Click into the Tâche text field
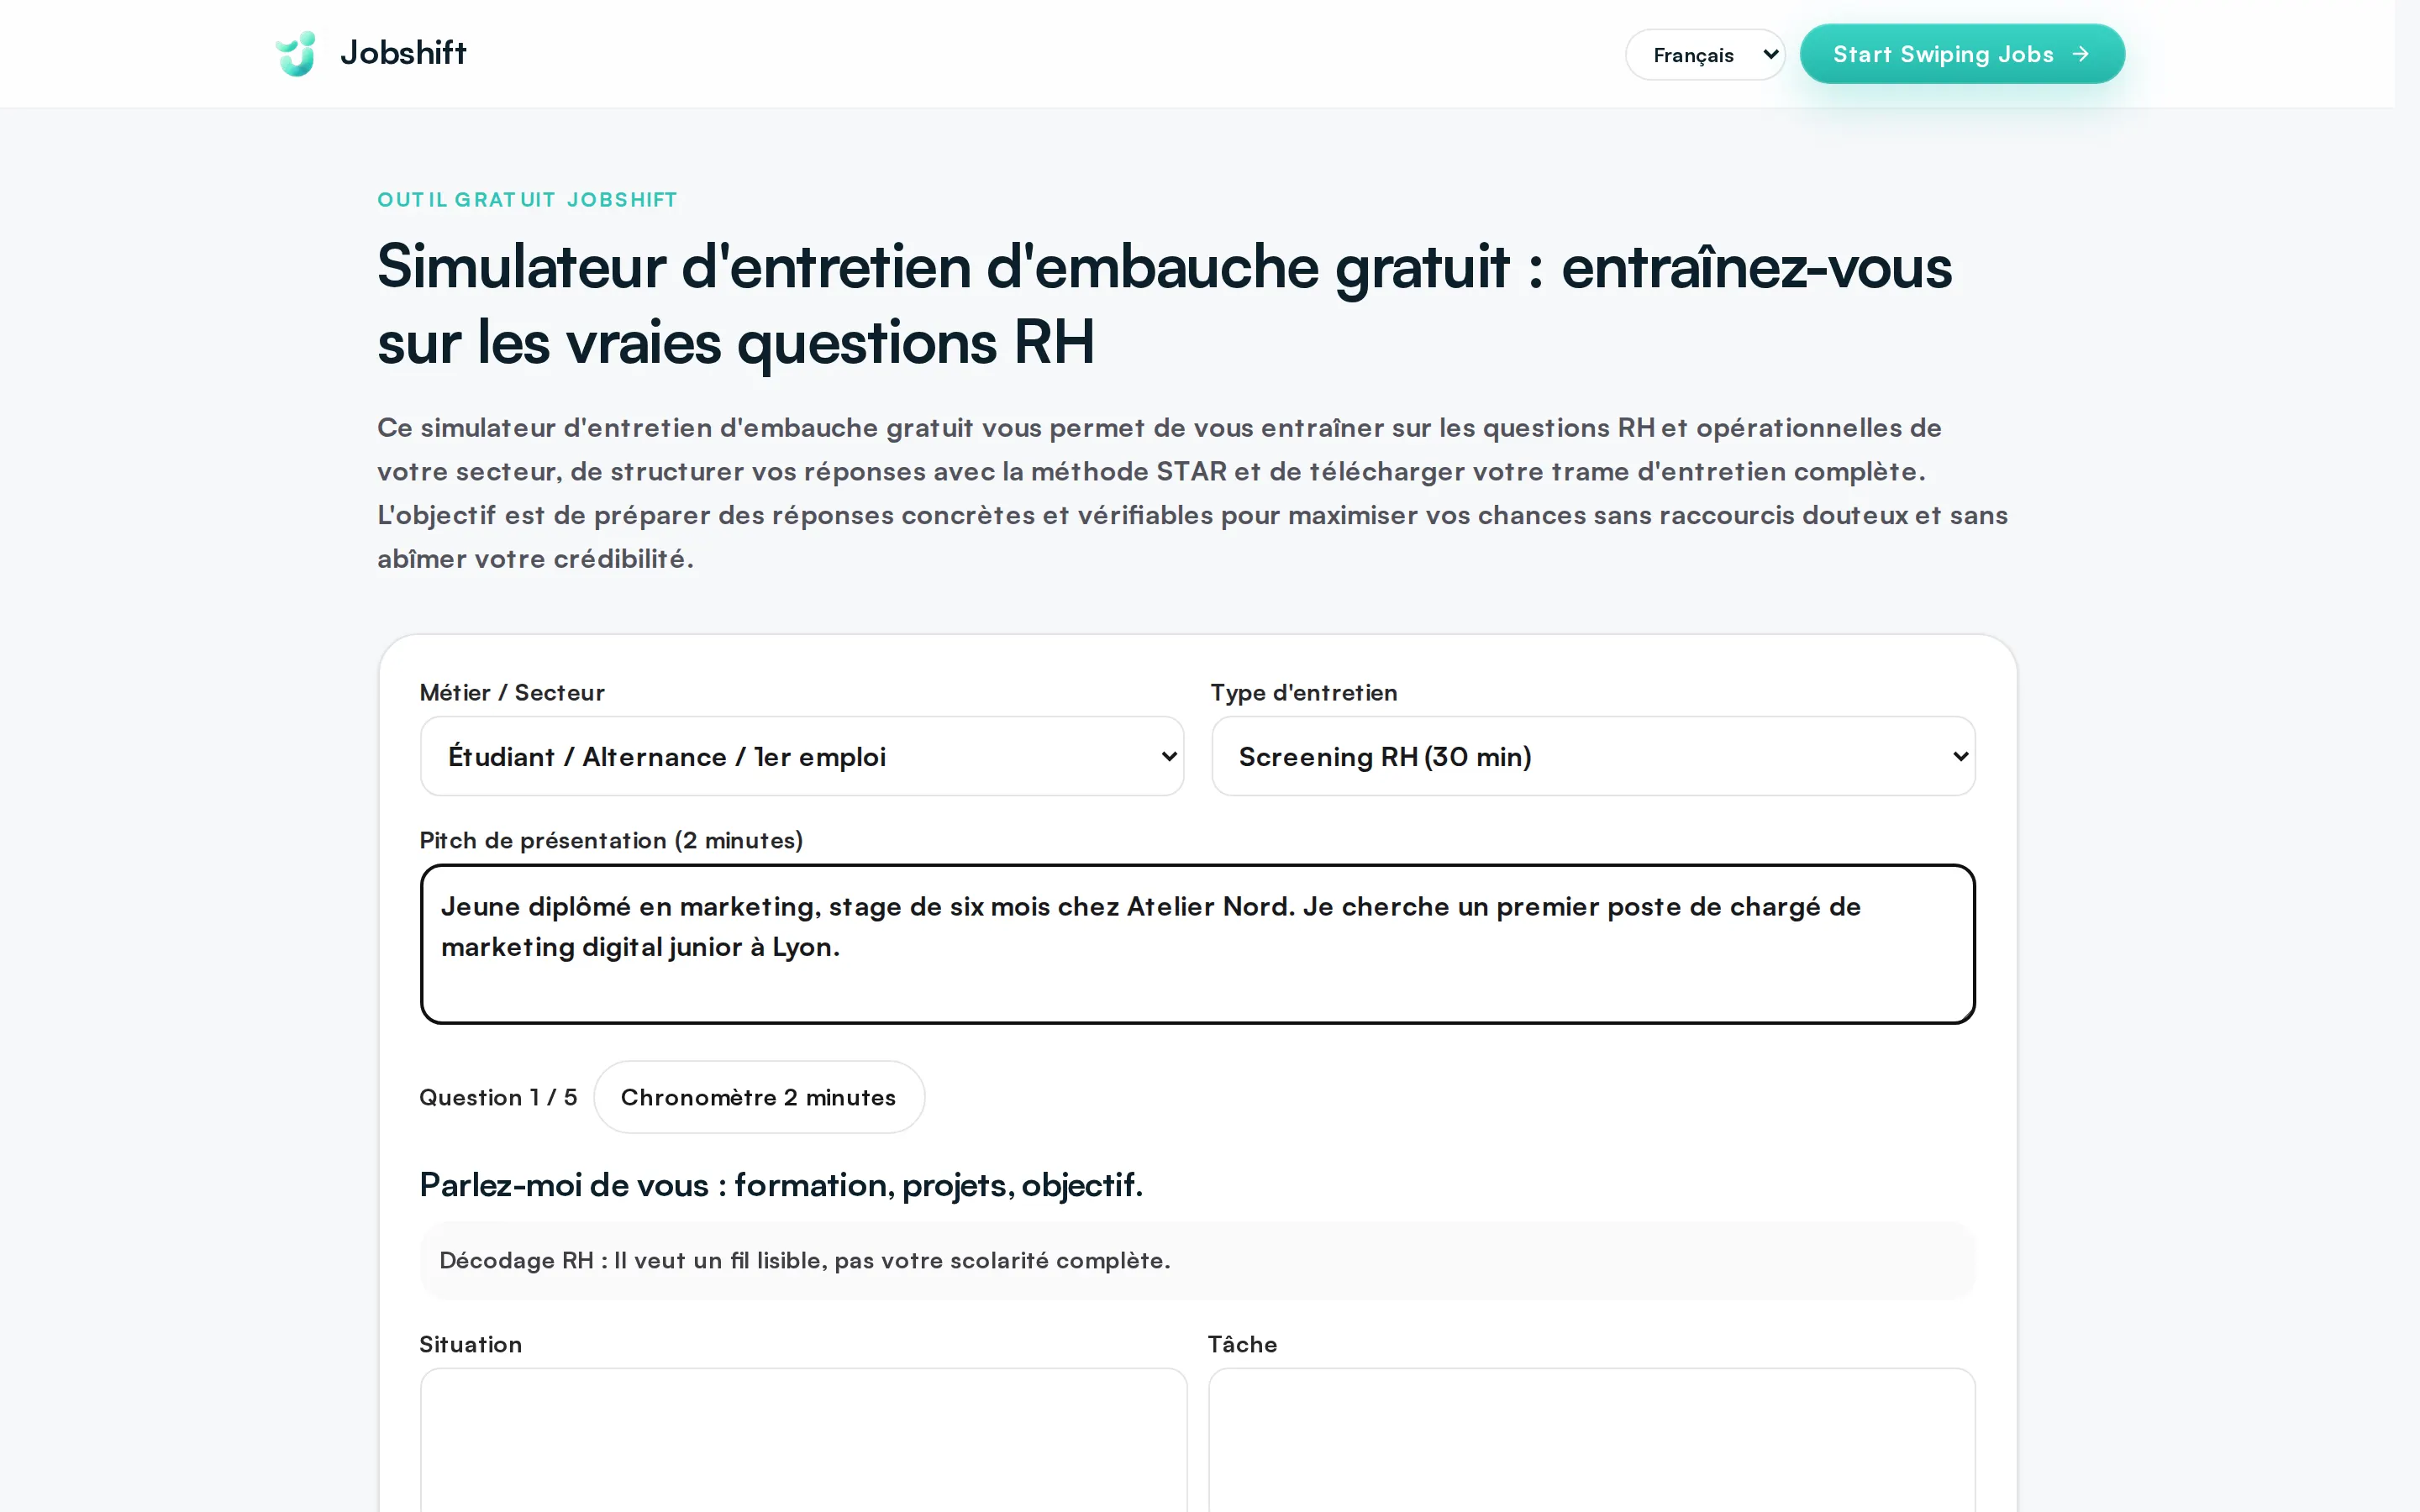The width and height of the screenshot is (2420, 1512). pyautogui.click(x=1592, y=1440)
